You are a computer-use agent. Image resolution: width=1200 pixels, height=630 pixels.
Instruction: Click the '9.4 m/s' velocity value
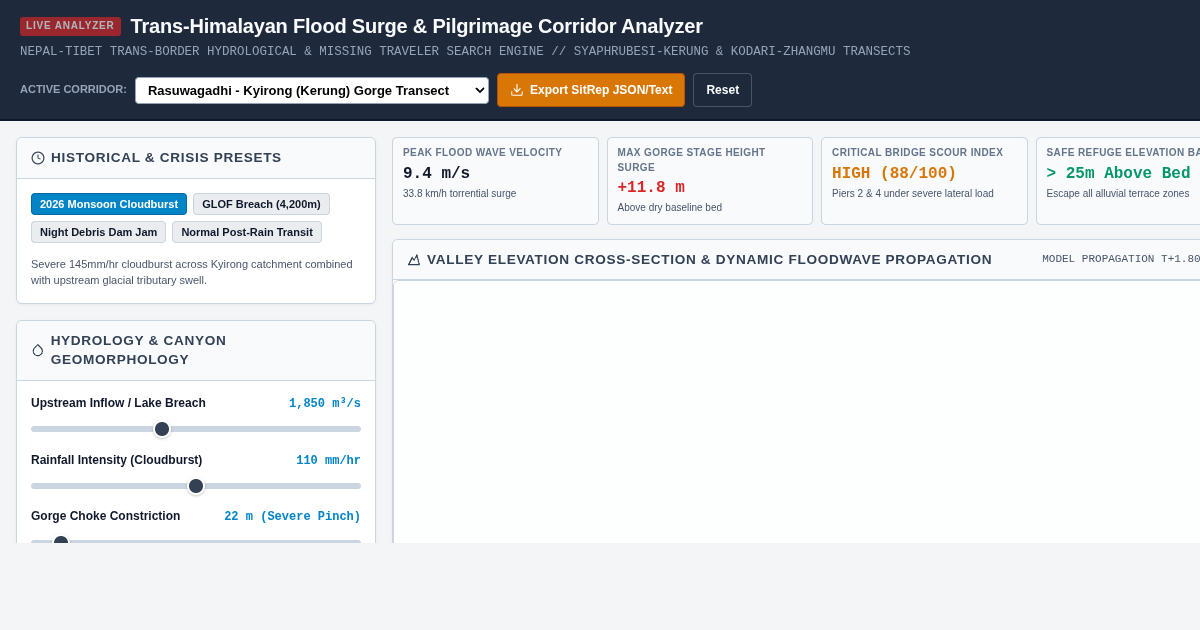coord(436,173)
